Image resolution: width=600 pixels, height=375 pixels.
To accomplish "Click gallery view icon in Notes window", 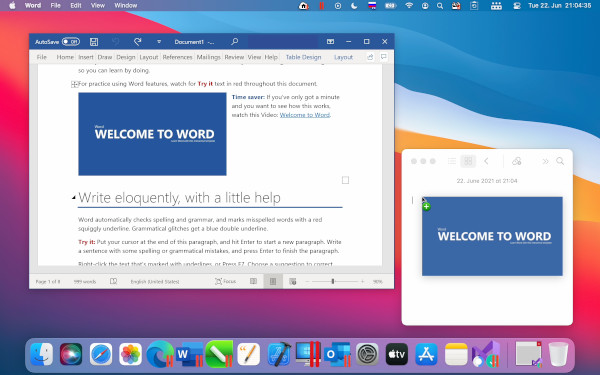I will [468, 161].
